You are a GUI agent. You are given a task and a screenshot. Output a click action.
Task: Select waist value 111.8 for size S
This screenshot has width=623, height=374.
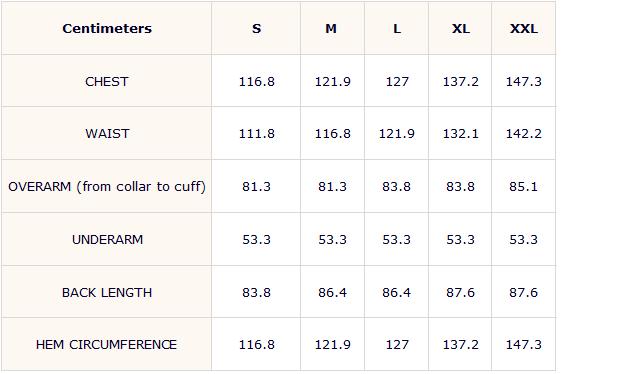(x=256, y=134)
